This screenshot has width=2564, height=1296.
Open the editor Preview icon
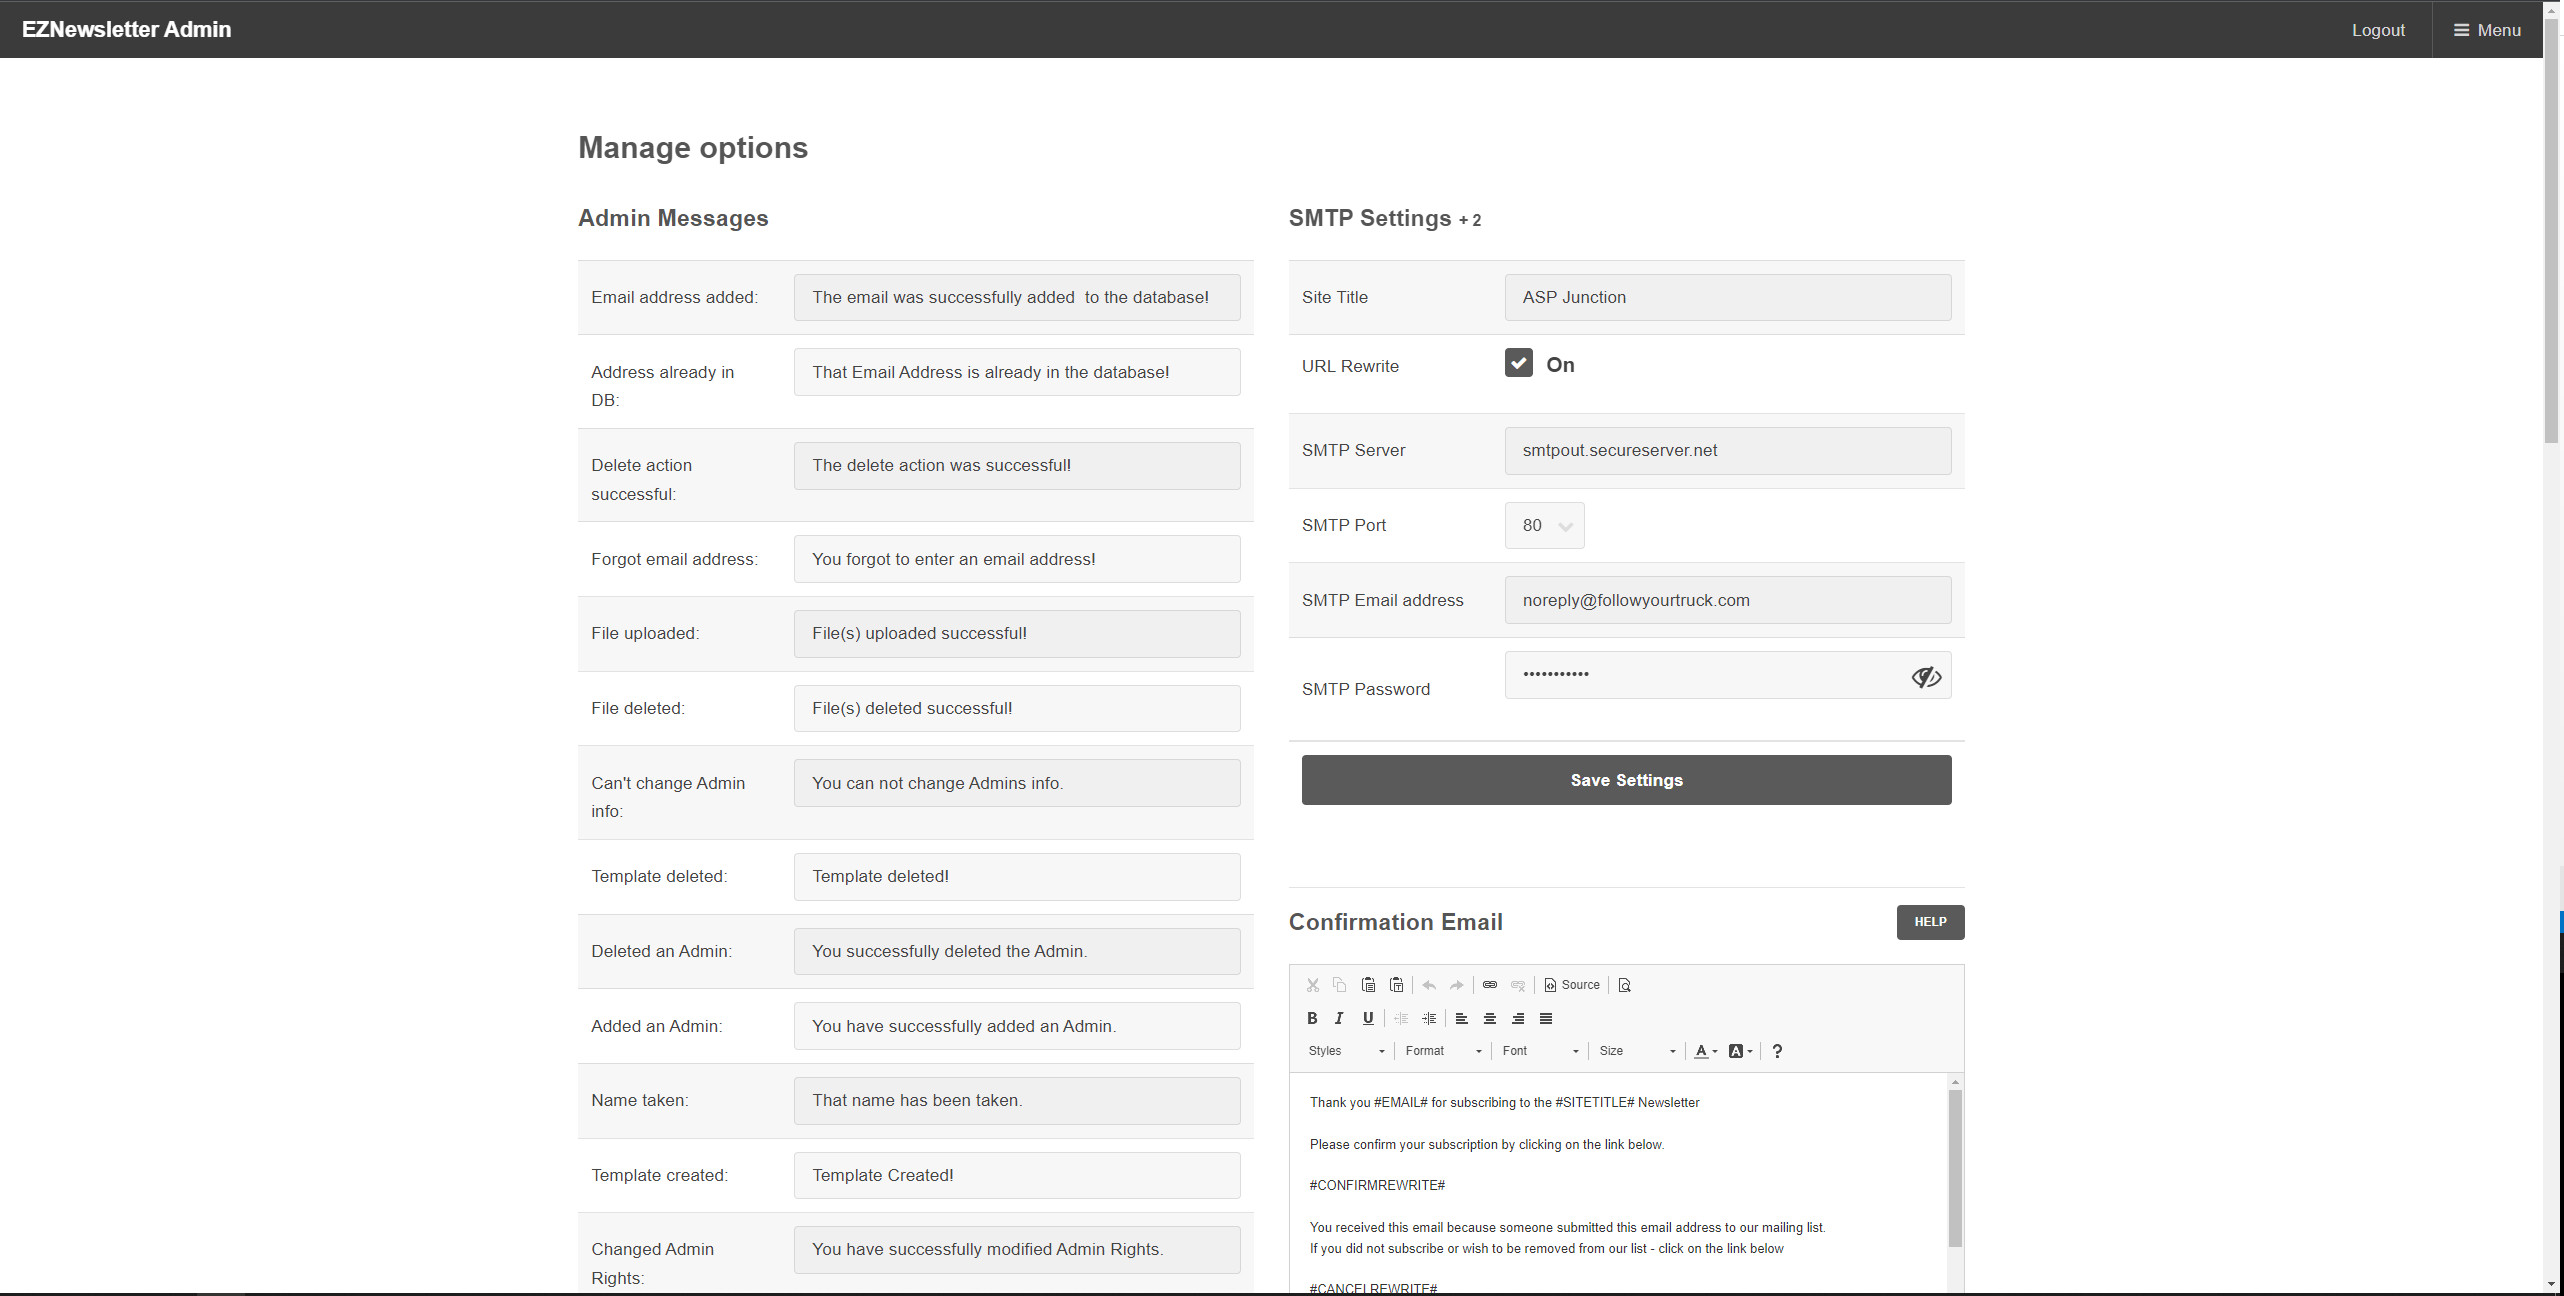[1624, 985]
